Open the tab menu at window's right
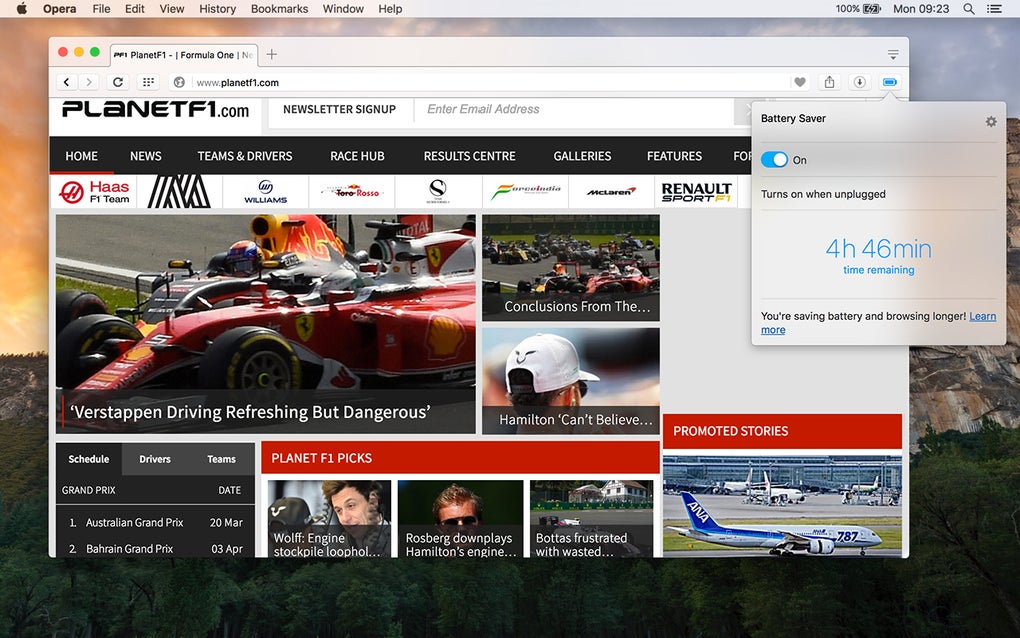 [893, 55]
